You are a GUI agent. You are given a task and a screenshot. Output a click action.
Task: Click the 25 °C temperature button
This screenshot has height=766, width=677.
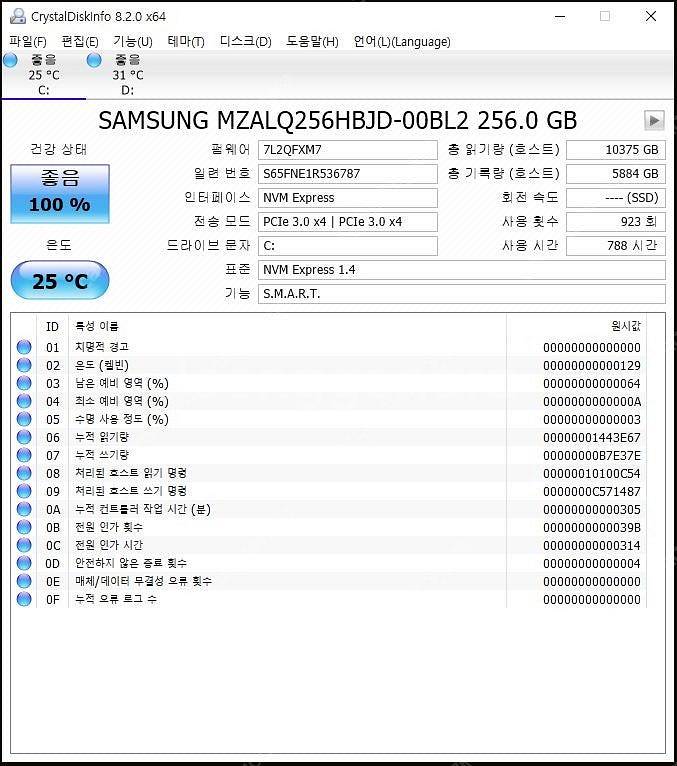[x=60, y=280]
